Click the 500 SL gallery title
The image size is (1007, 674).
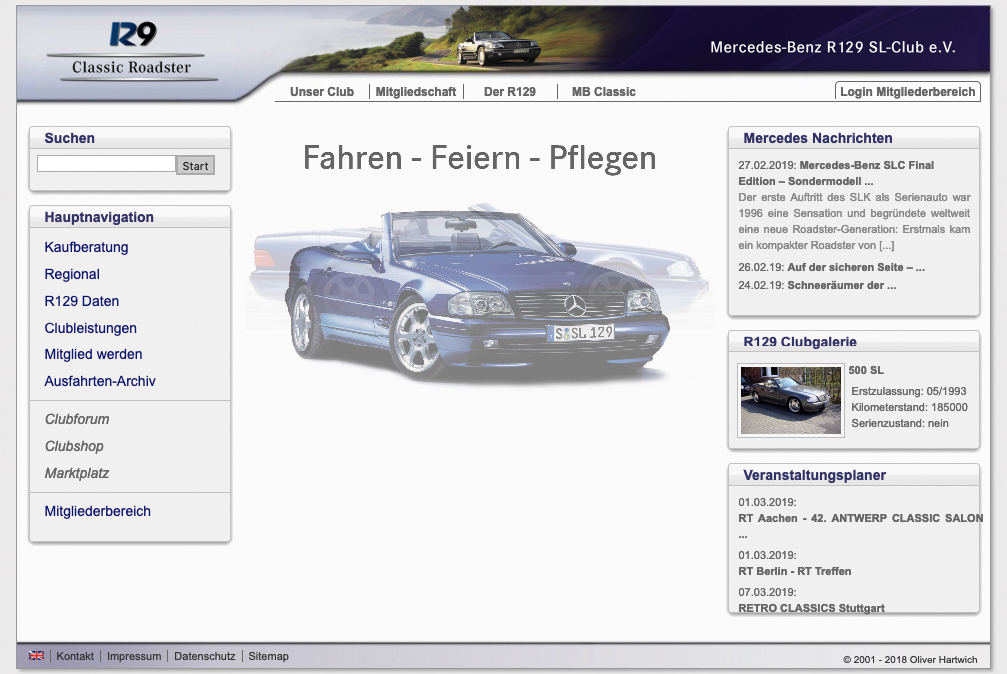click(x=866, y=370)
